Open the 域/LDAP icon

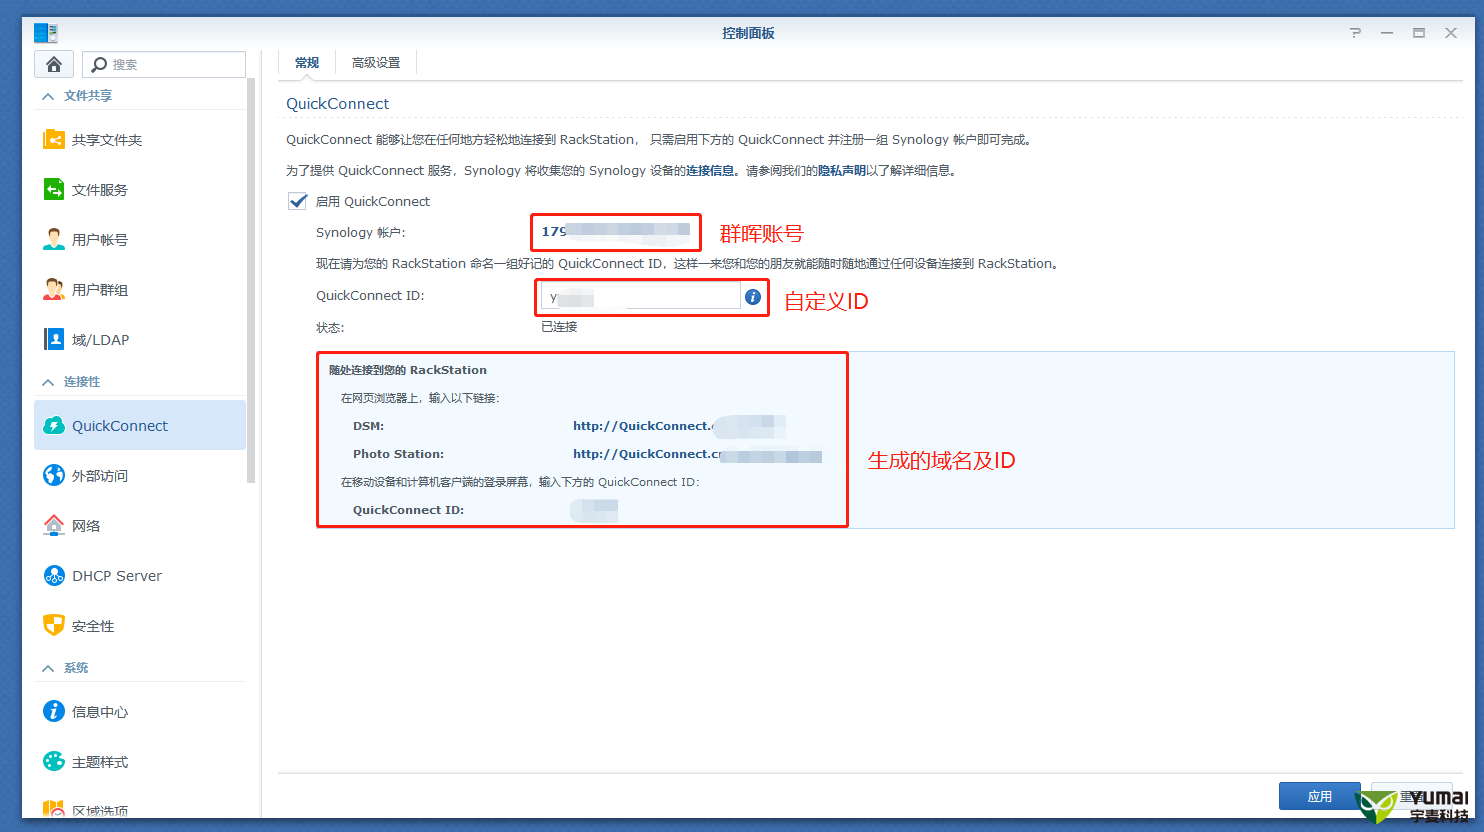(x=54, y=339)
